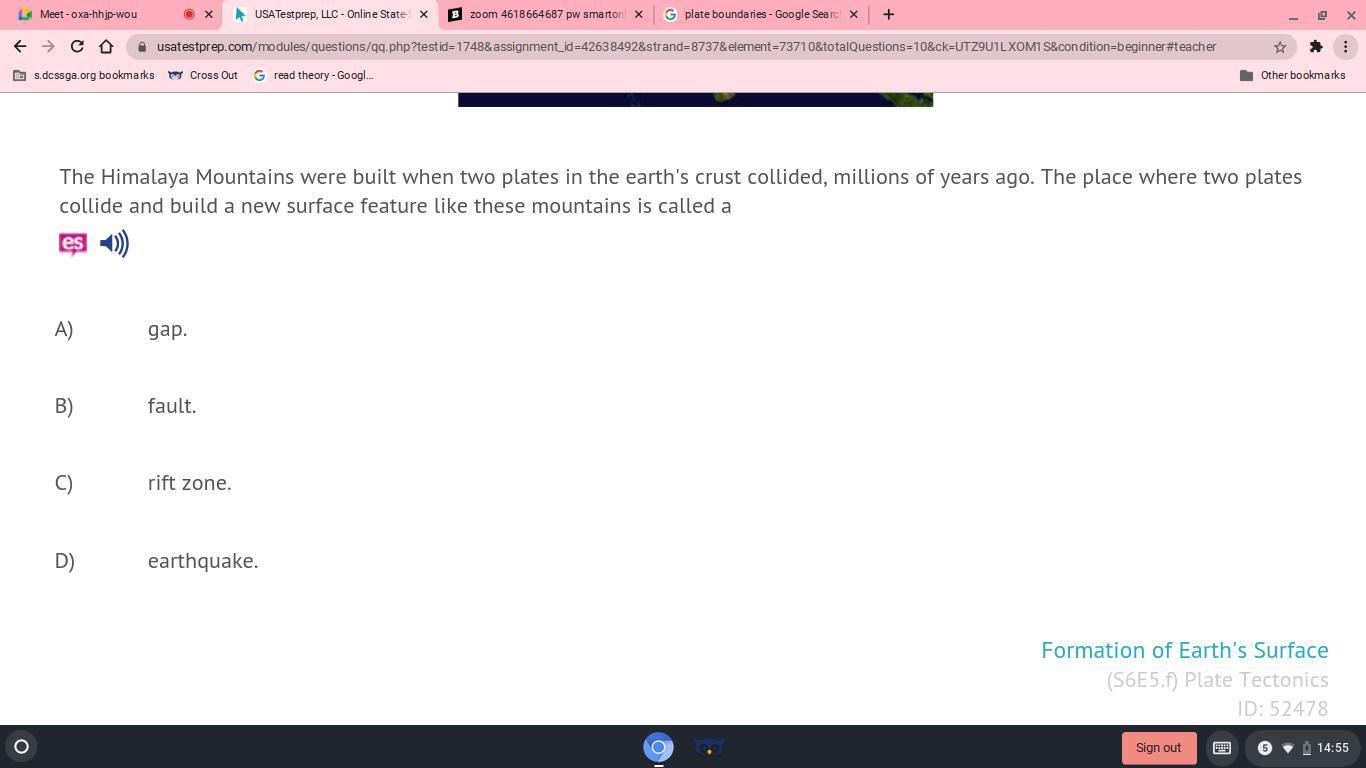
Task: Click the site info lock icon
Action: click(x=143, y=46)
